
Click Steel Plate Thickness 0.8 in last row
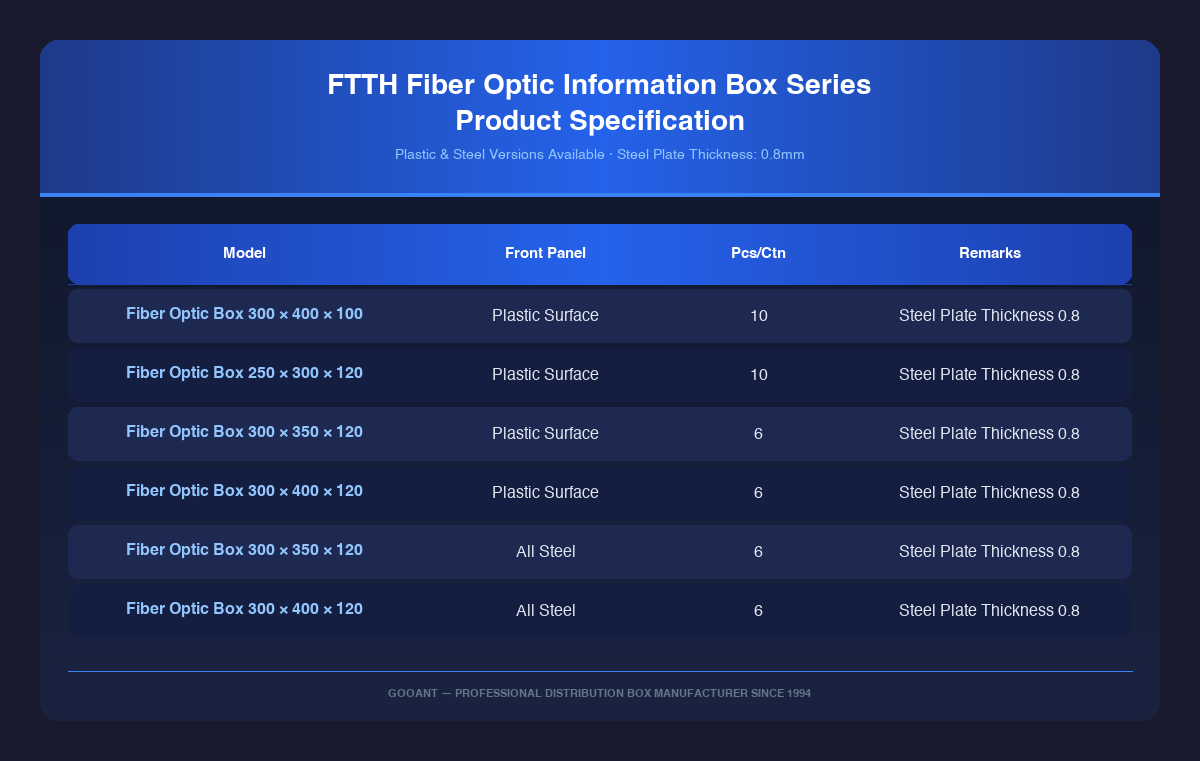click(989, 610)
